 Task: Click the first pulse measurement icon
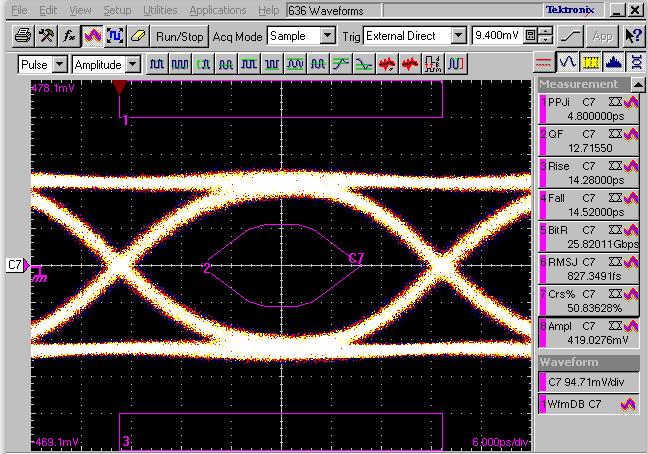(x=158, y=64)
